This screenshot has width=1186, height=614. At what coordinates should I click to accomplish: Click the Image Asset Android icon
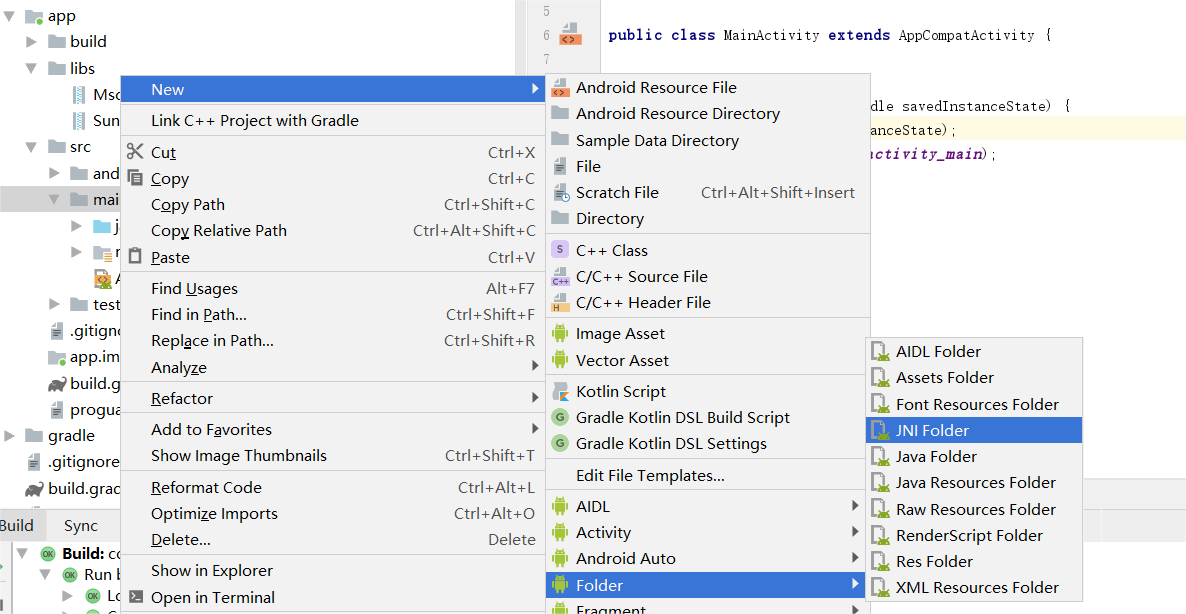560,334
